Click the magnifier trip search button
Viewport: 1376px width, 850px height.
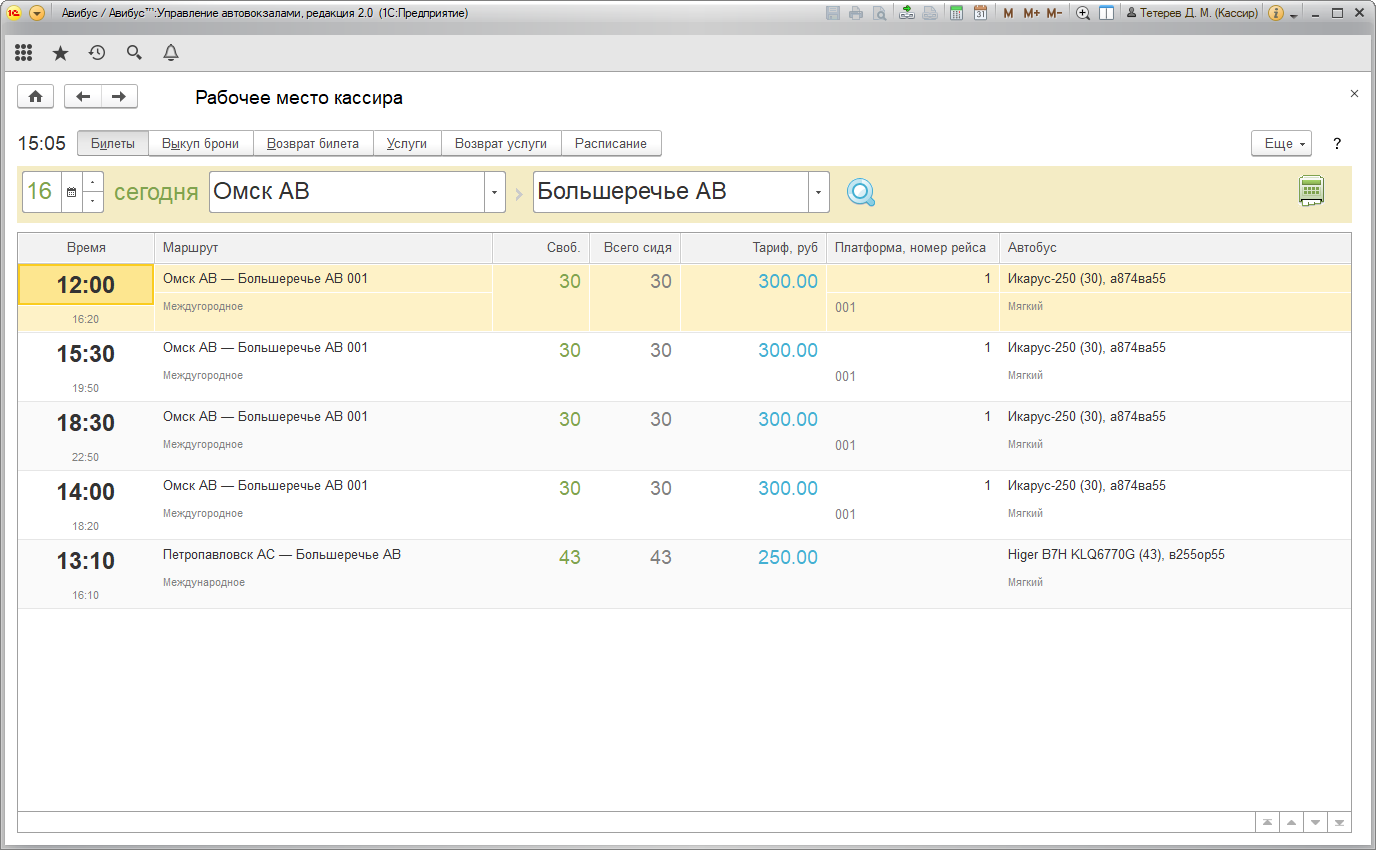pos(860,192)
